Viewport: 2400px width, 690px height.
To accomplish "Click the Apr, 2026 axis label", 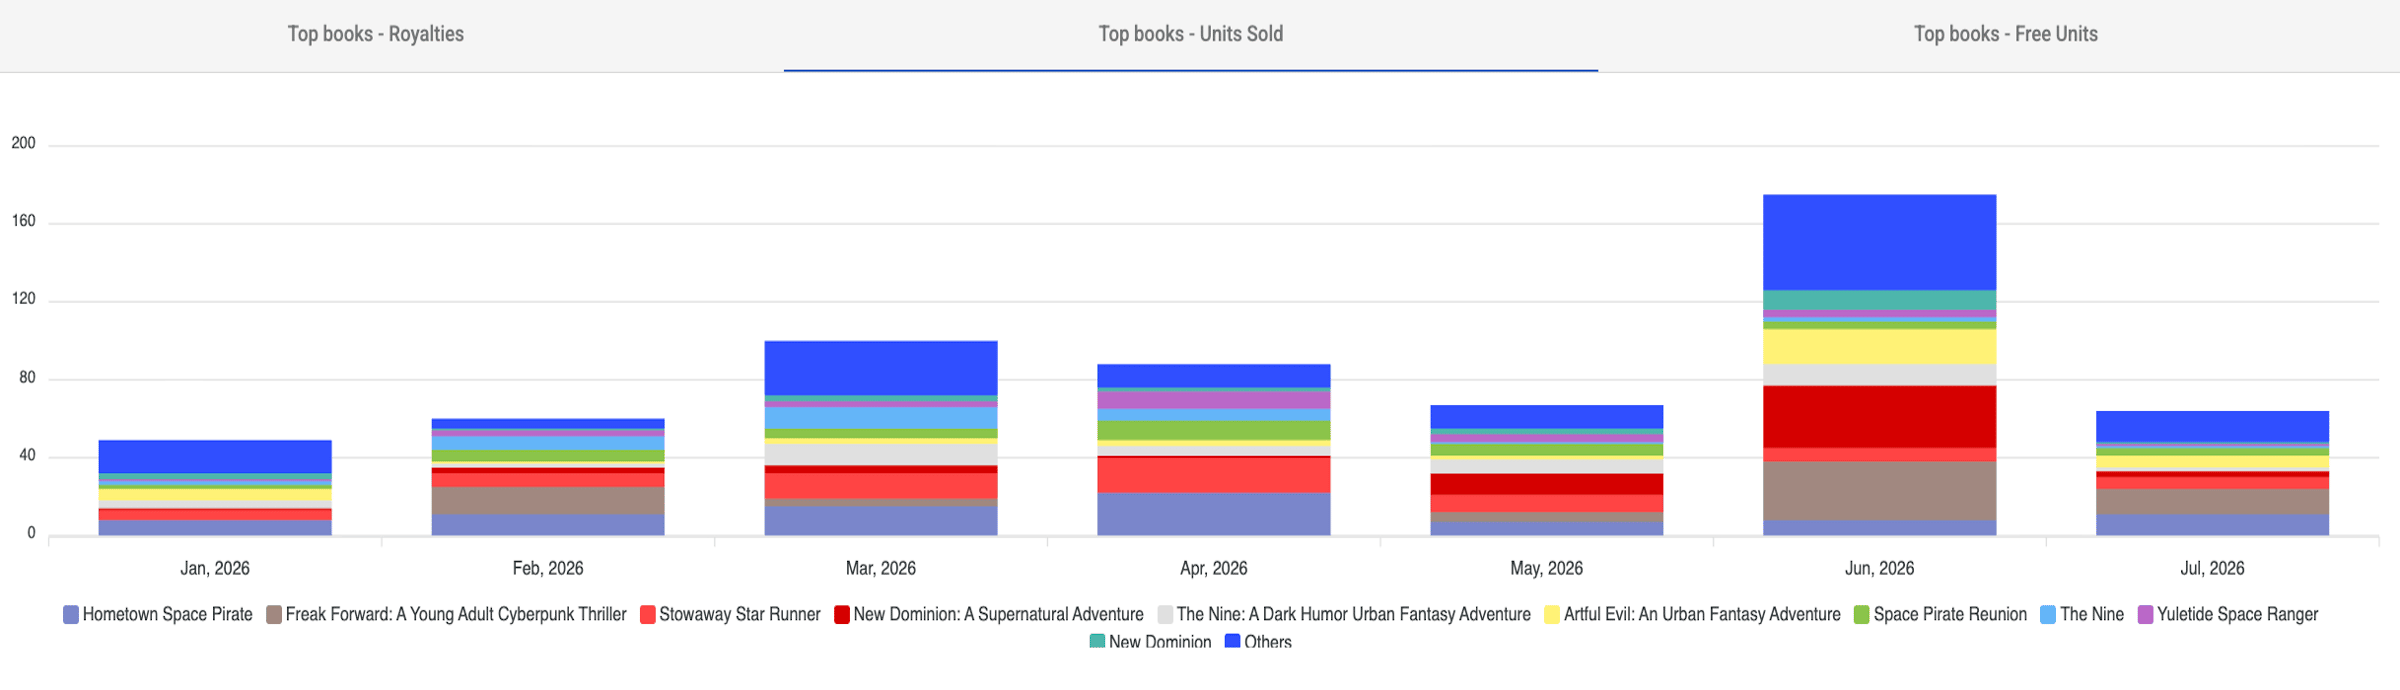I will point(1214,568).
